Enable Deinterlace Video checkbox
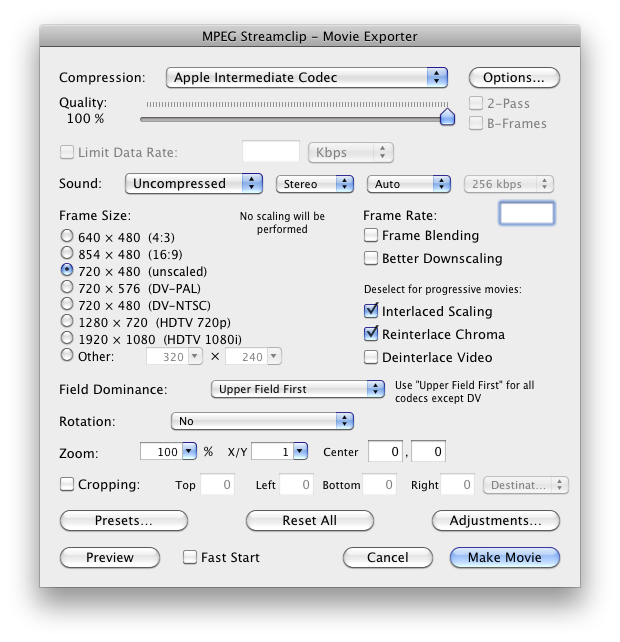The height and width of the screenshot is (642, 620). coord(371,357)
